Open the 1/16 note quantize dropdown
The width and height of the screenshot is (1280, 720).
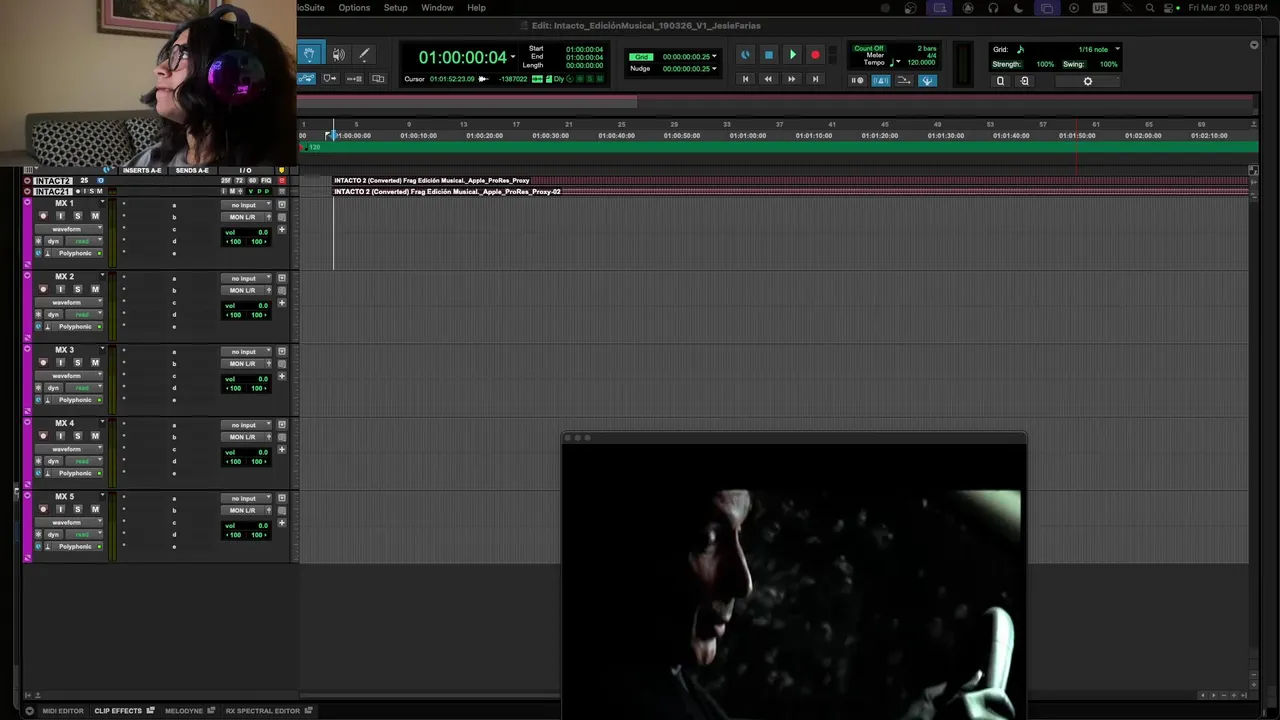[1117, 49]
